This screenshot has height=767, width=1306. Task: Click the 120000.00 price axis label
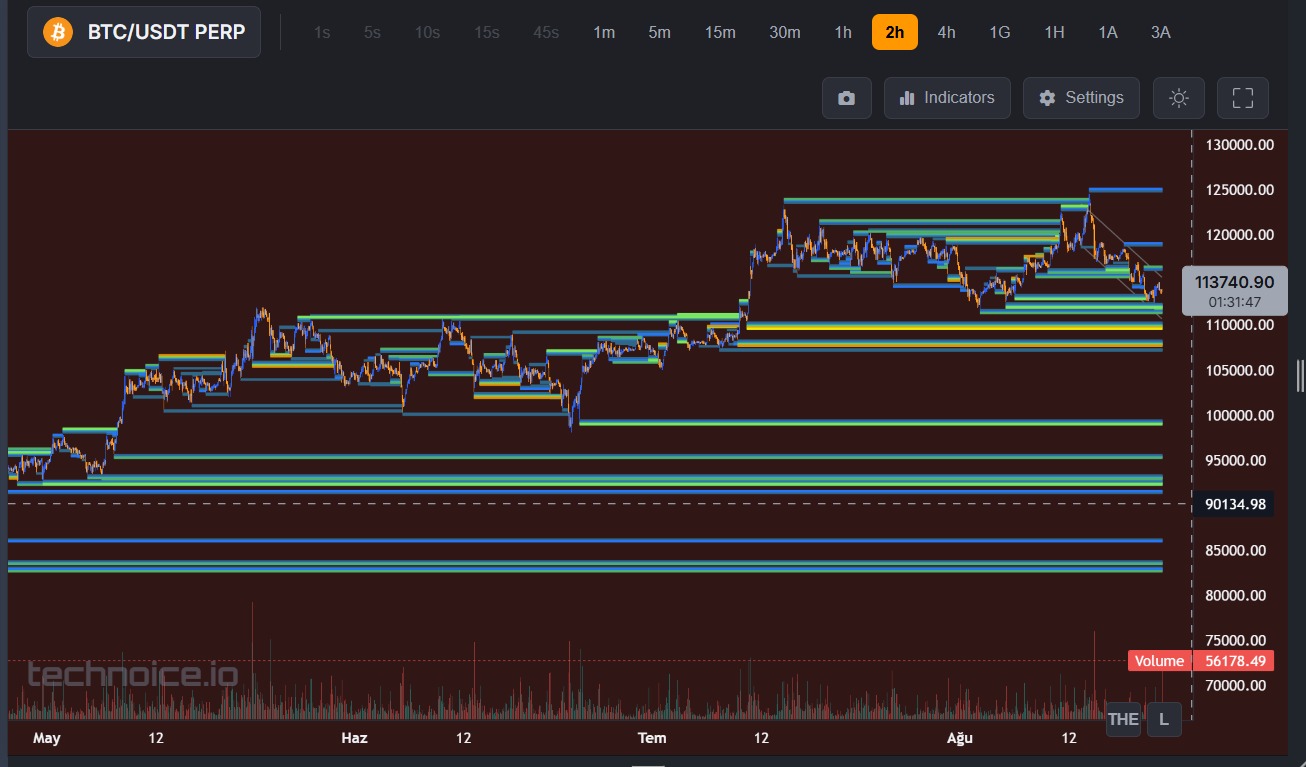(x=1240, y=235)
